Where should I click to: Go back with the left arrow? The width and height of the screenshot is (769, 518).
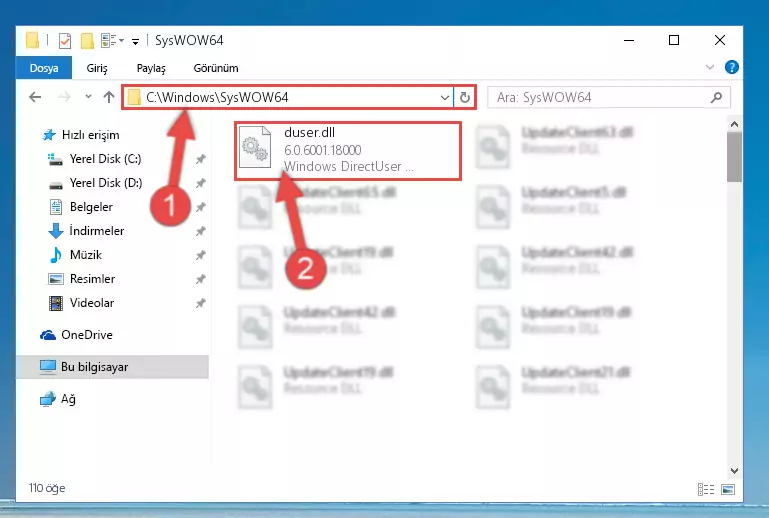point(35,97)
